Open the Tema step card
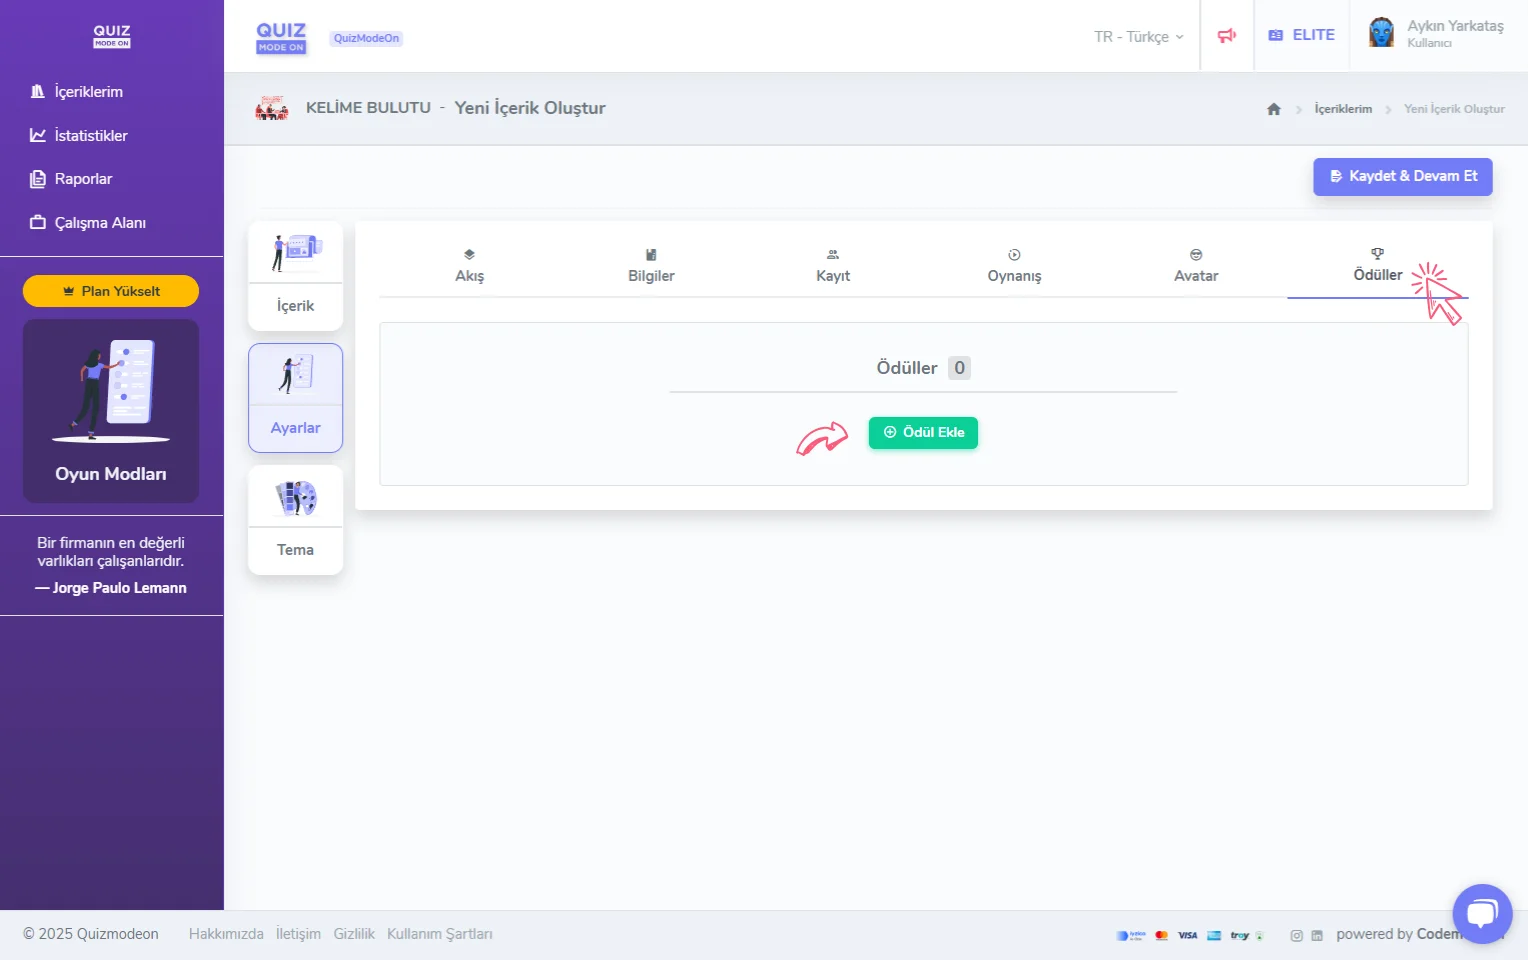 [295, 520]
